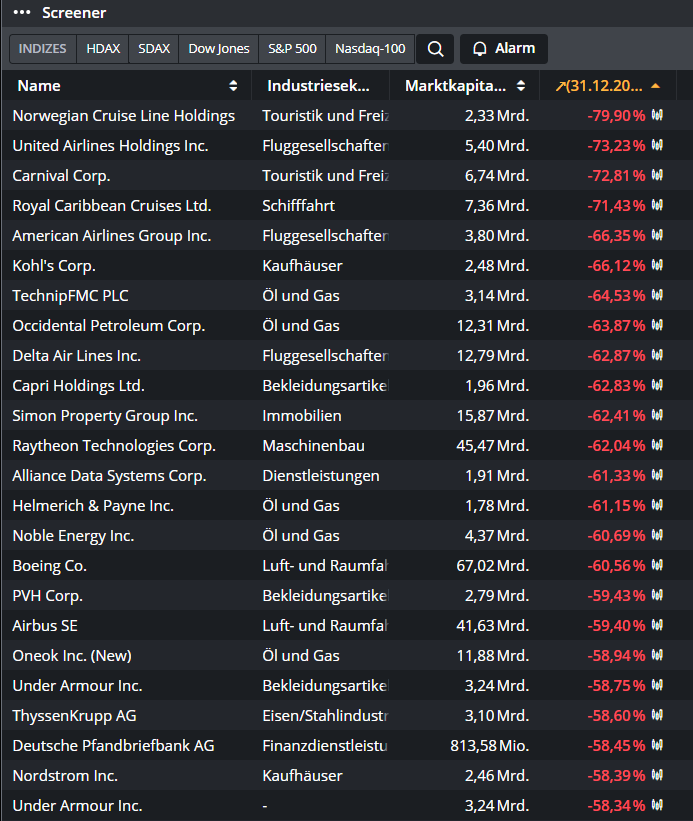Screen dimensions: 693x821
Task: Switch to the S&P 500 tab
Action: [292, 49]
